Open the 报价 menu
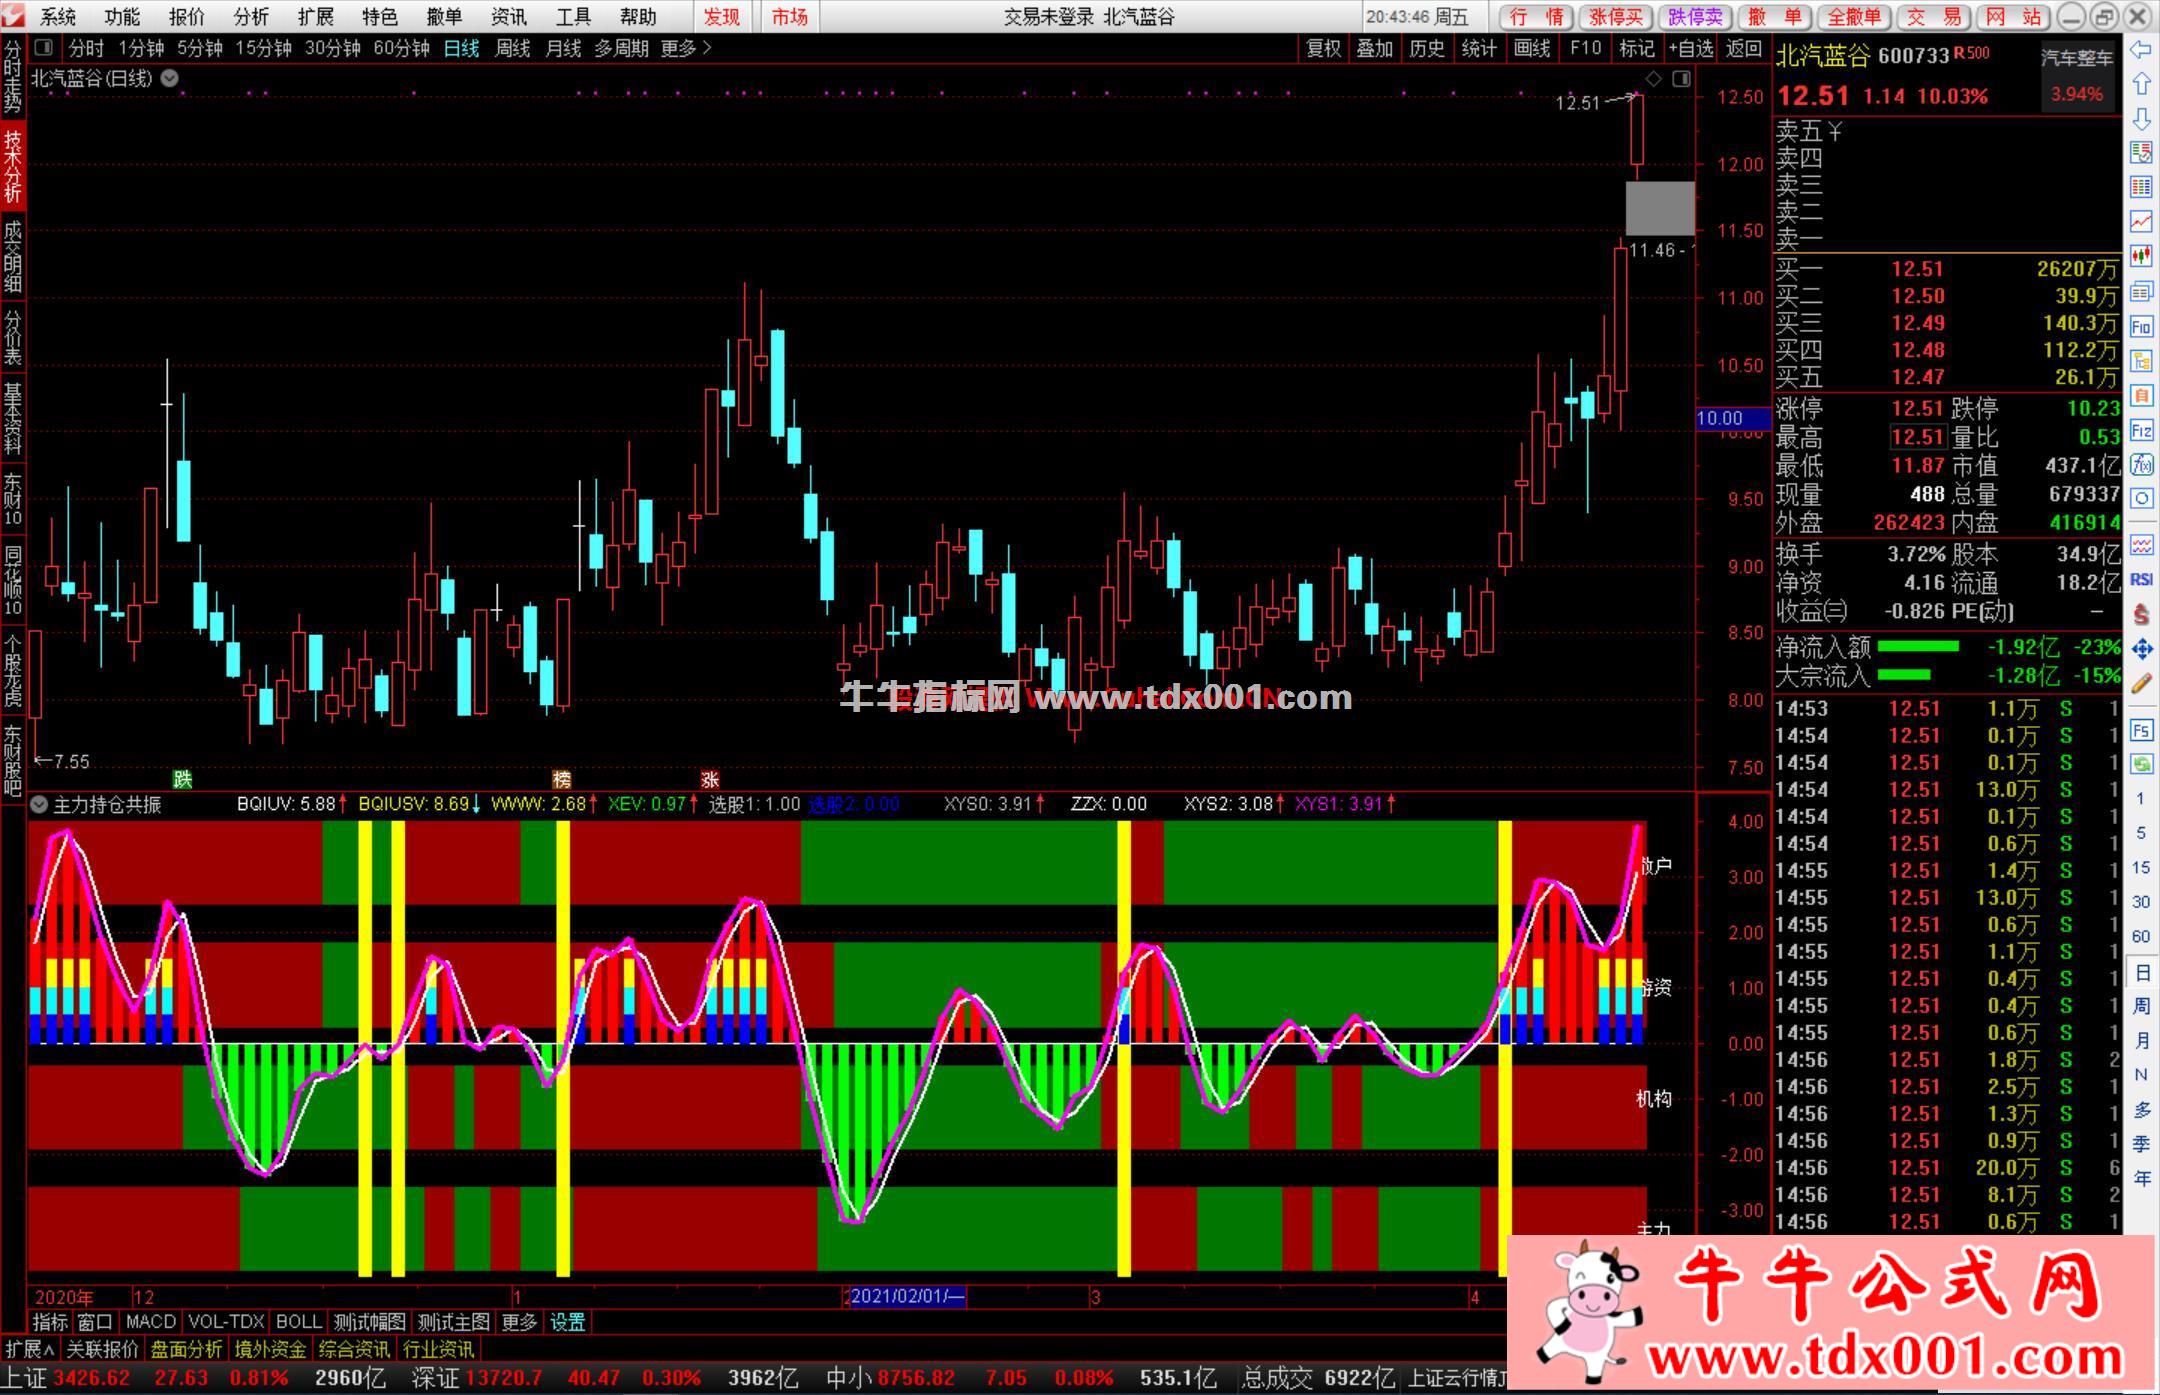2160x1395 pixels. [x=186, y=16]
